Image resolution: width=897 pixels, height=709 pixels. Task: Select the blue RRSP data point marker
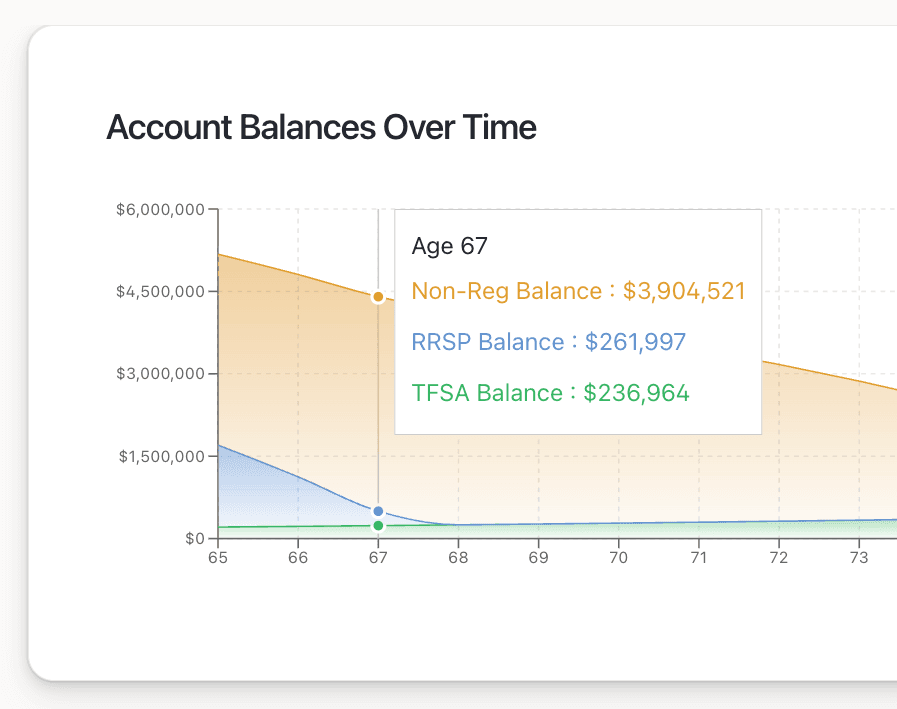pos(378,510)
